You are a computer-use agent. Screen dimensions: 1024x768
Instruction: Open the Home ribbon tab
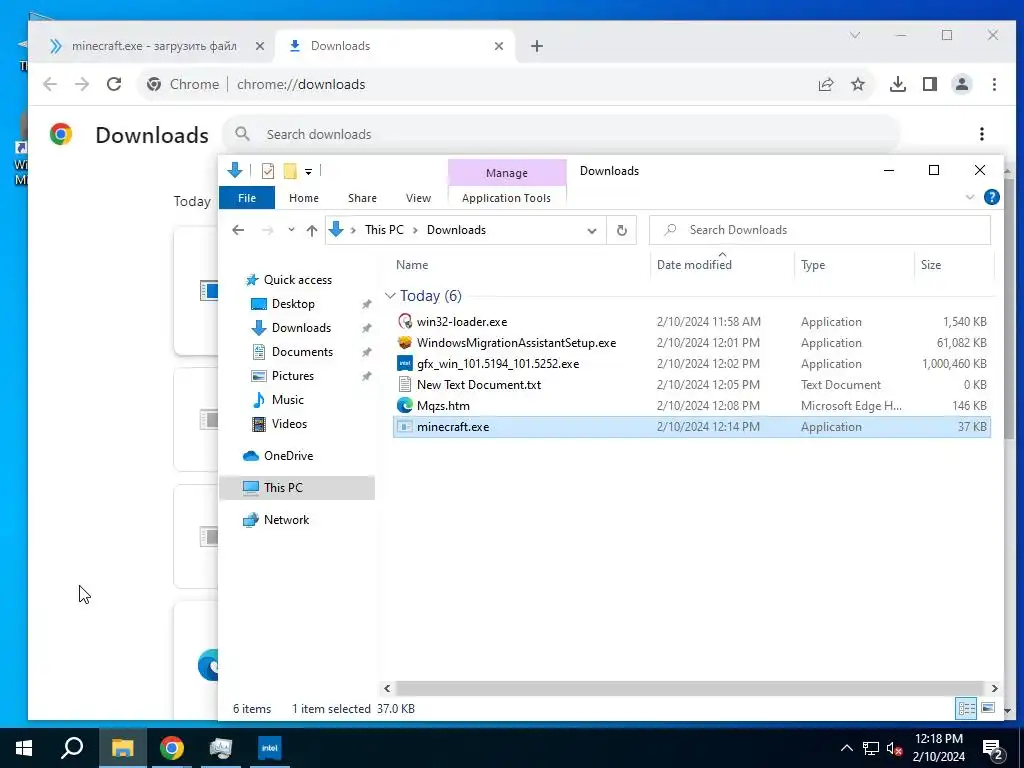(304, 198)
